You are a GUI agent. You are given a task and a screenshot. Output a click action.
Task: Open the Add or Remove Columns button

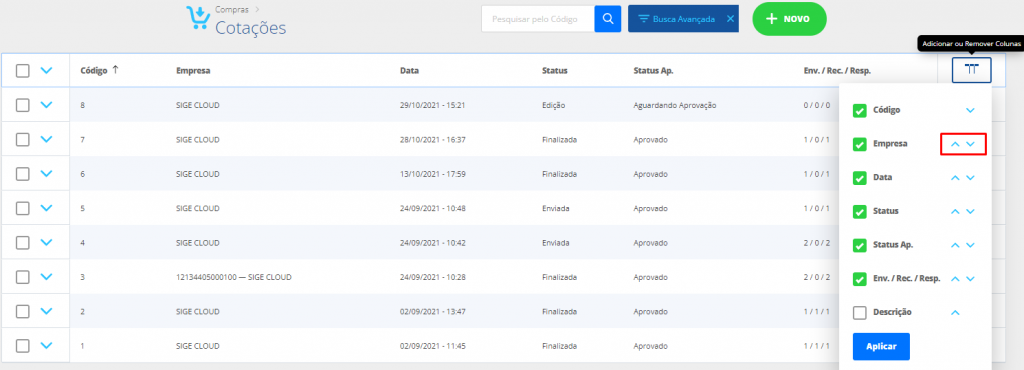971,70
